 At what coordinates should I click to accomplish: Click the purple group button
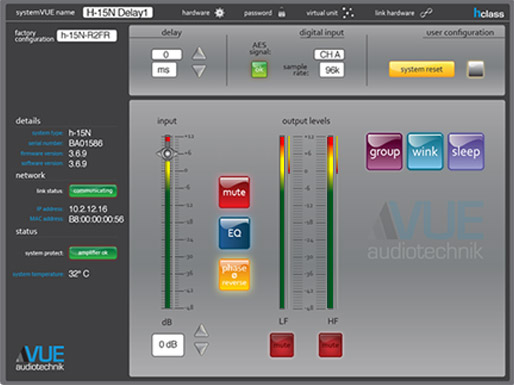384,152
